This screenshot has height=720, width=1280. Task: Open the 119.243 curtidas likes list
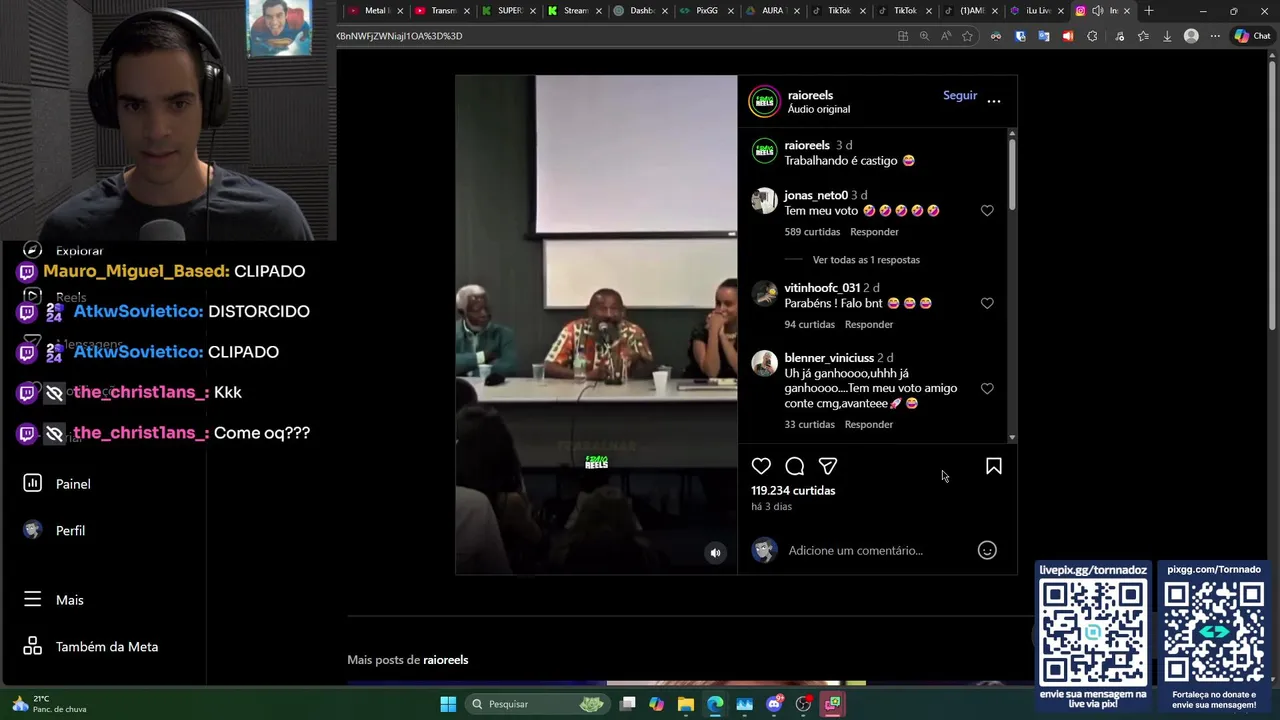pyautogui.click(x=793, y=490)
